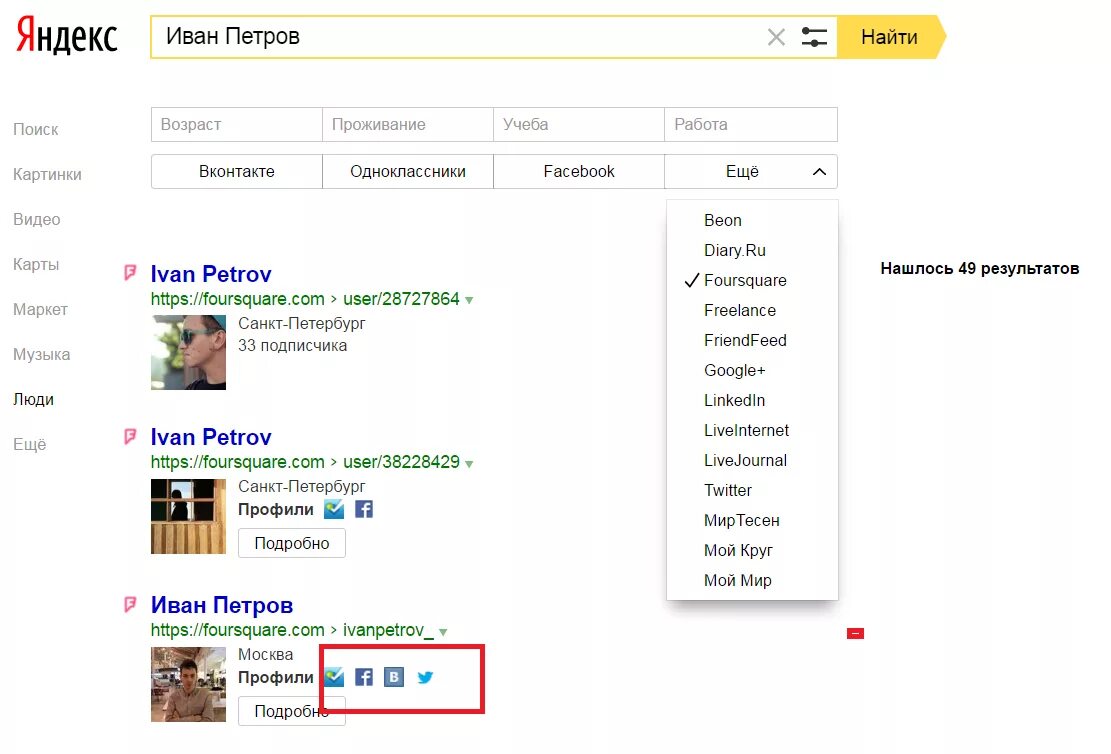Screen dimensions: 1111x754
Task: Filter results by Вконтакте
Action: 237,171
